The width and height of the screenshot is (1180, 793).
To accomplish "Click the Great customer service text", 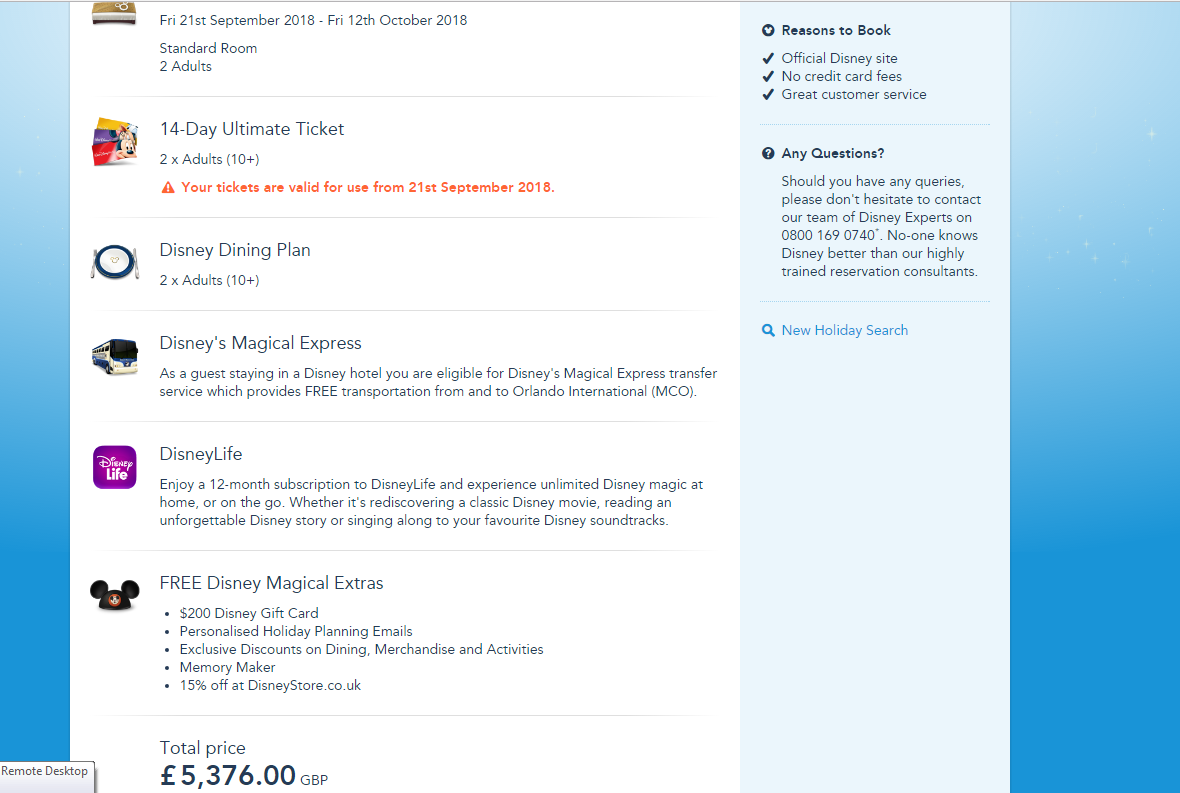I will pyautogui.click(x=854, y=94).
